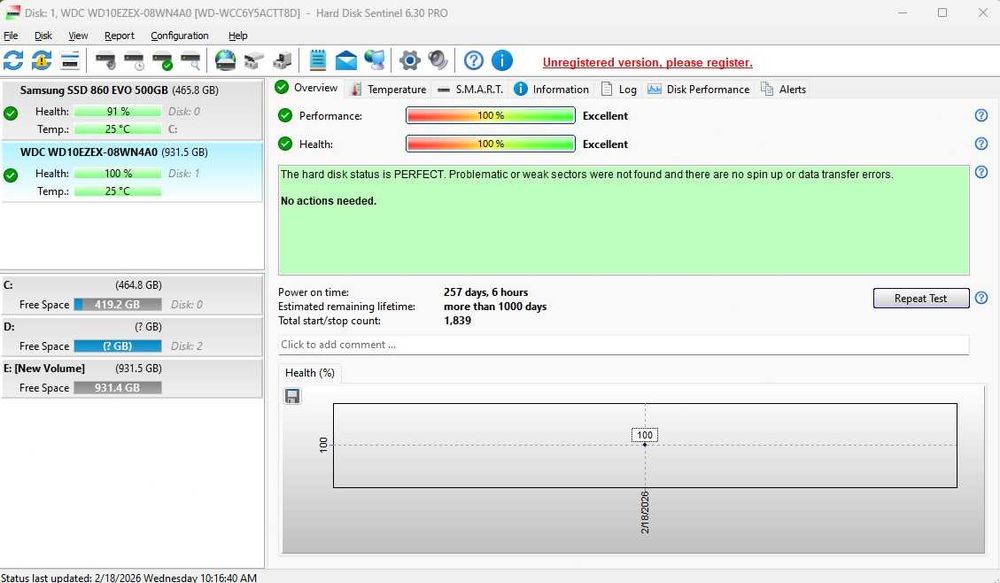1000x583 pixels.
Task: Open the Report menu
Action: click(119, 36)
